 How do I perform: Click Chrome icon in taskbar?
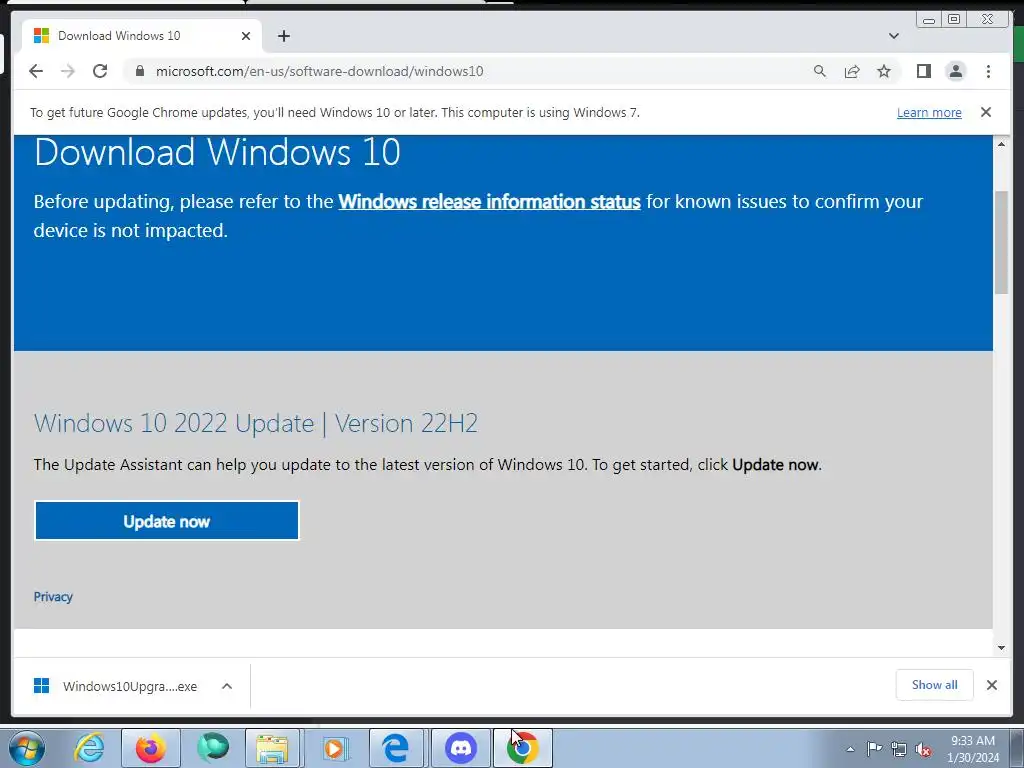point(522,748)
